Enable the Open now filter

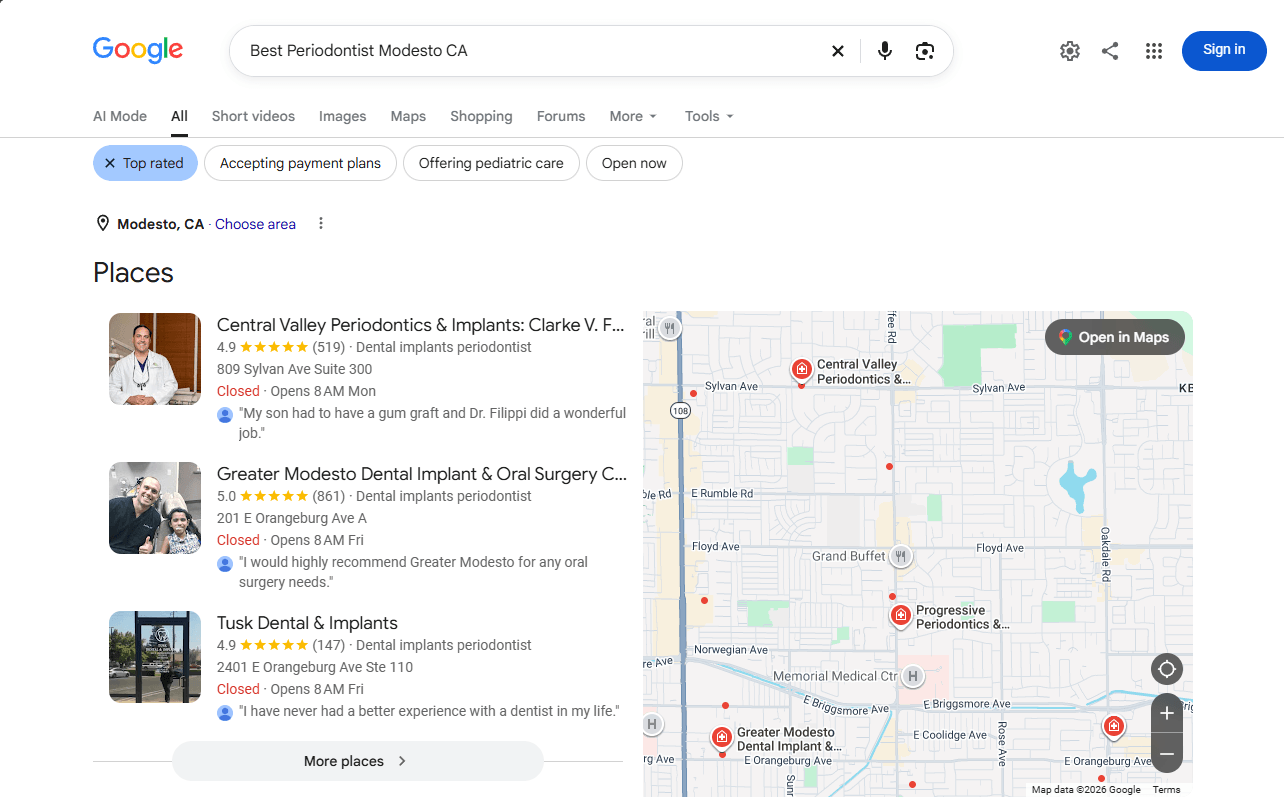pyautogui.click(x=634, y=163)
